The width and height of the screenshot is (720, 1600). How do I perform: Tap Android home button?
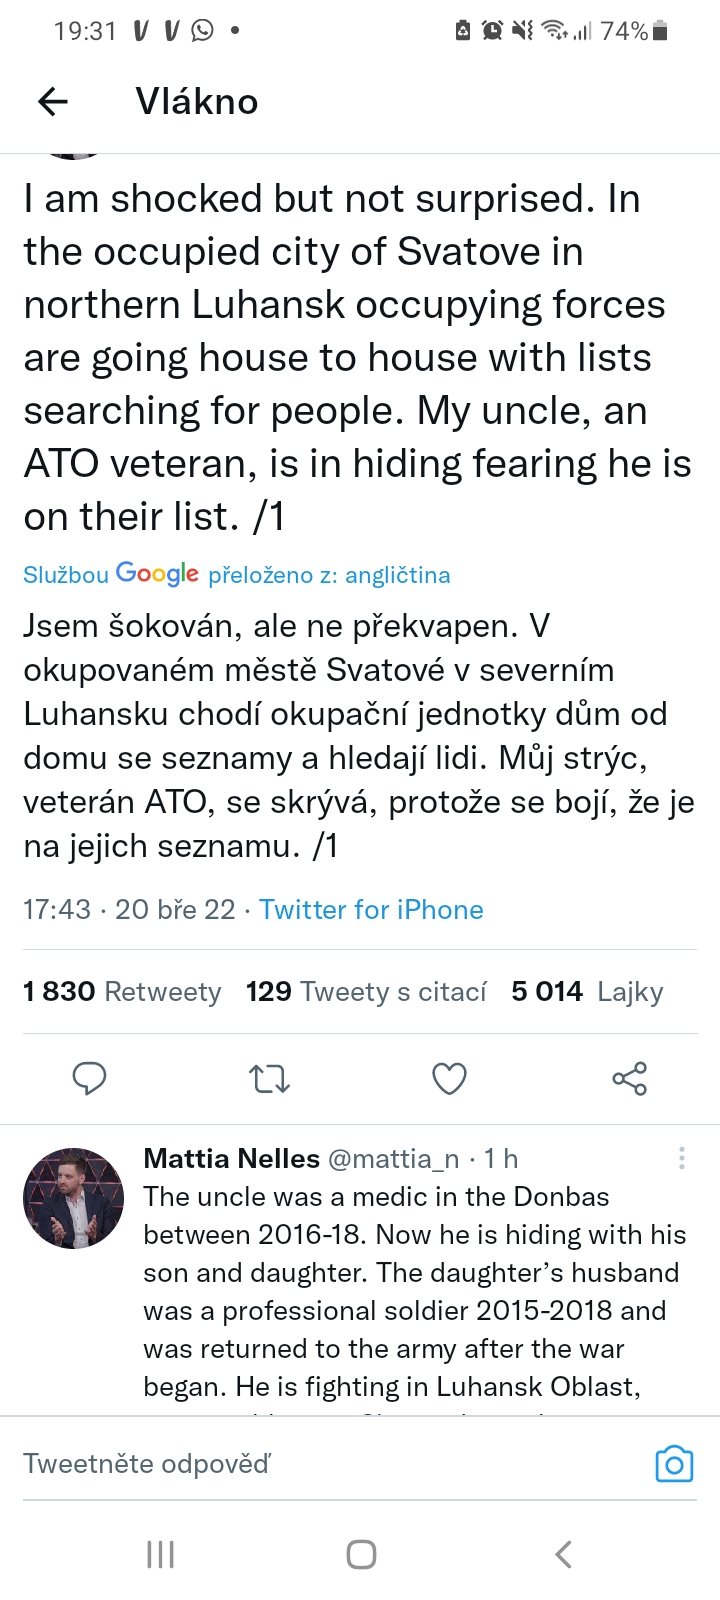pos(361,1554)
